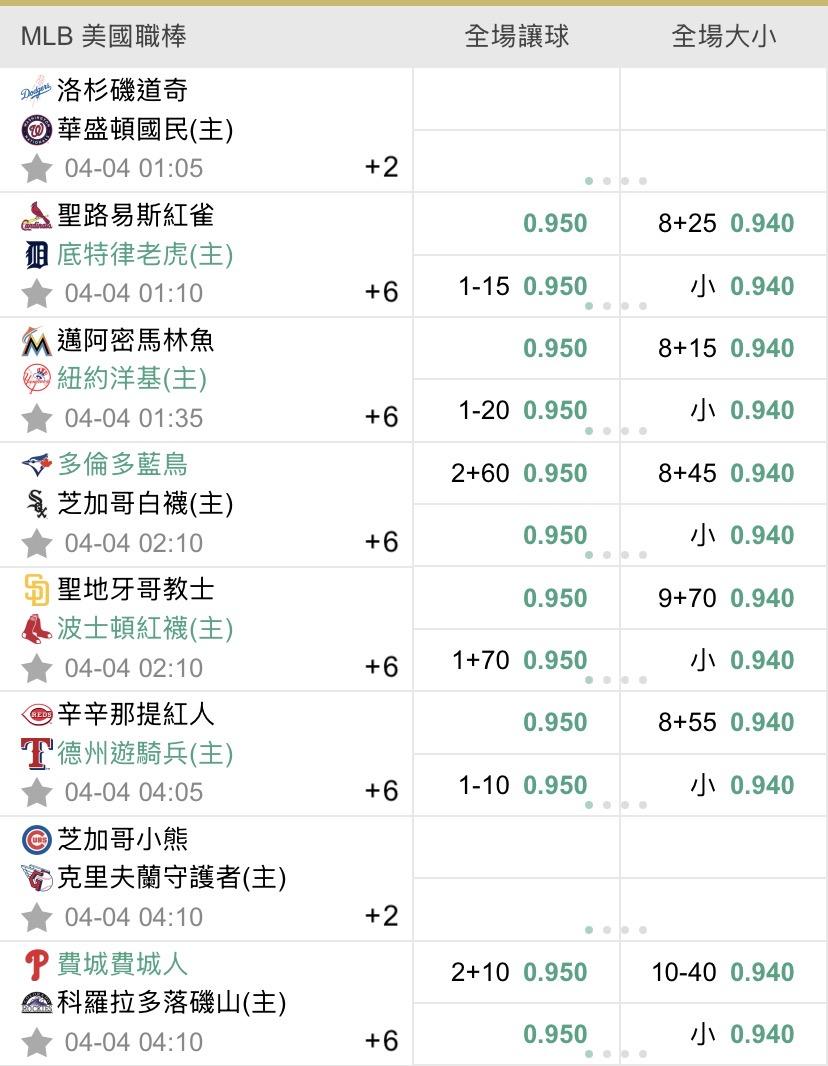Screen dimensions: 828x1066
Task: Click the Phillies logo icon
Action: tap(36, 965)
